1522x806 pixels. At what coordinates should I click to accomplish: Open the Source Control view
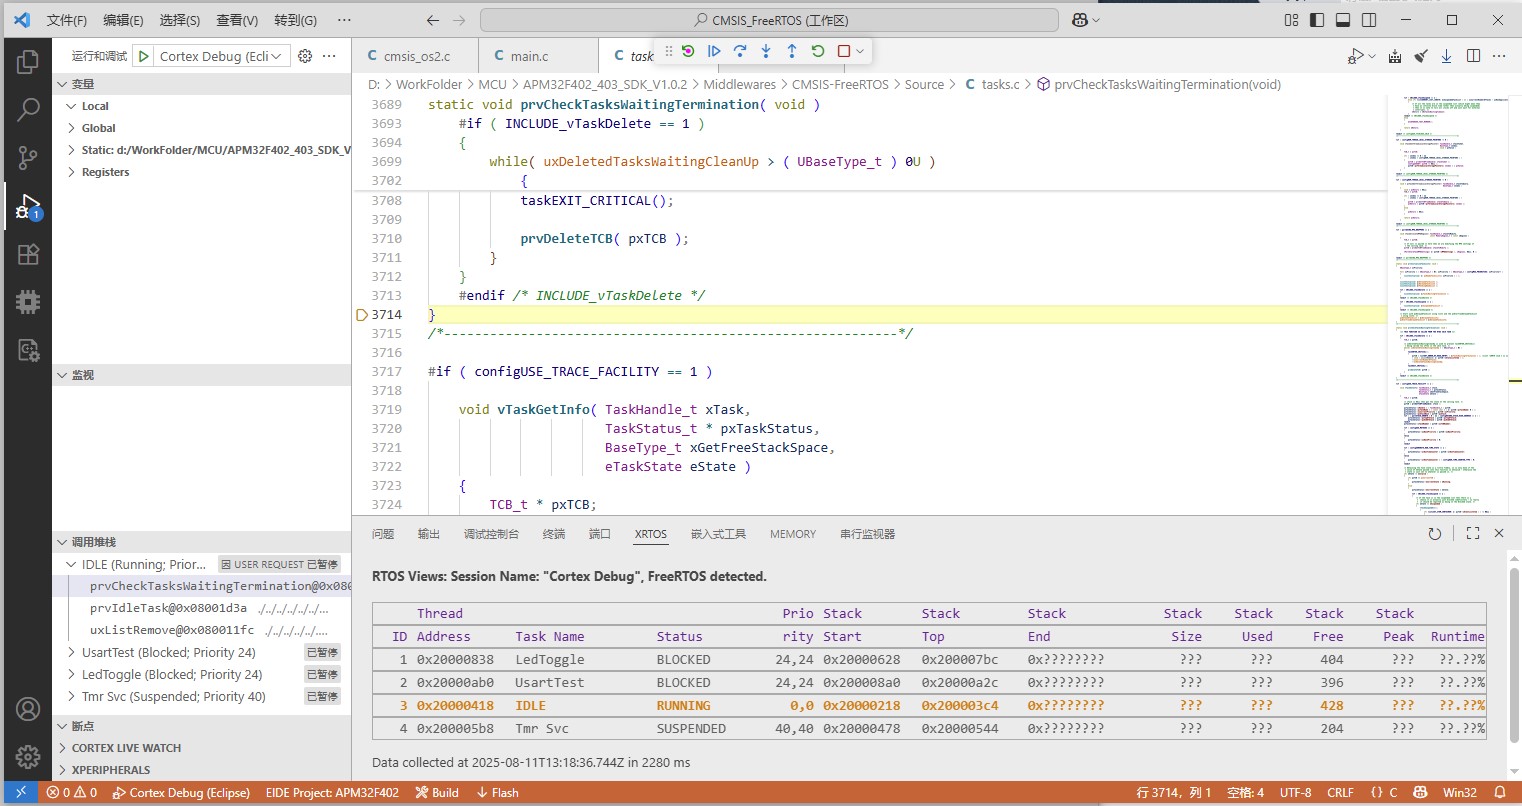28,157
